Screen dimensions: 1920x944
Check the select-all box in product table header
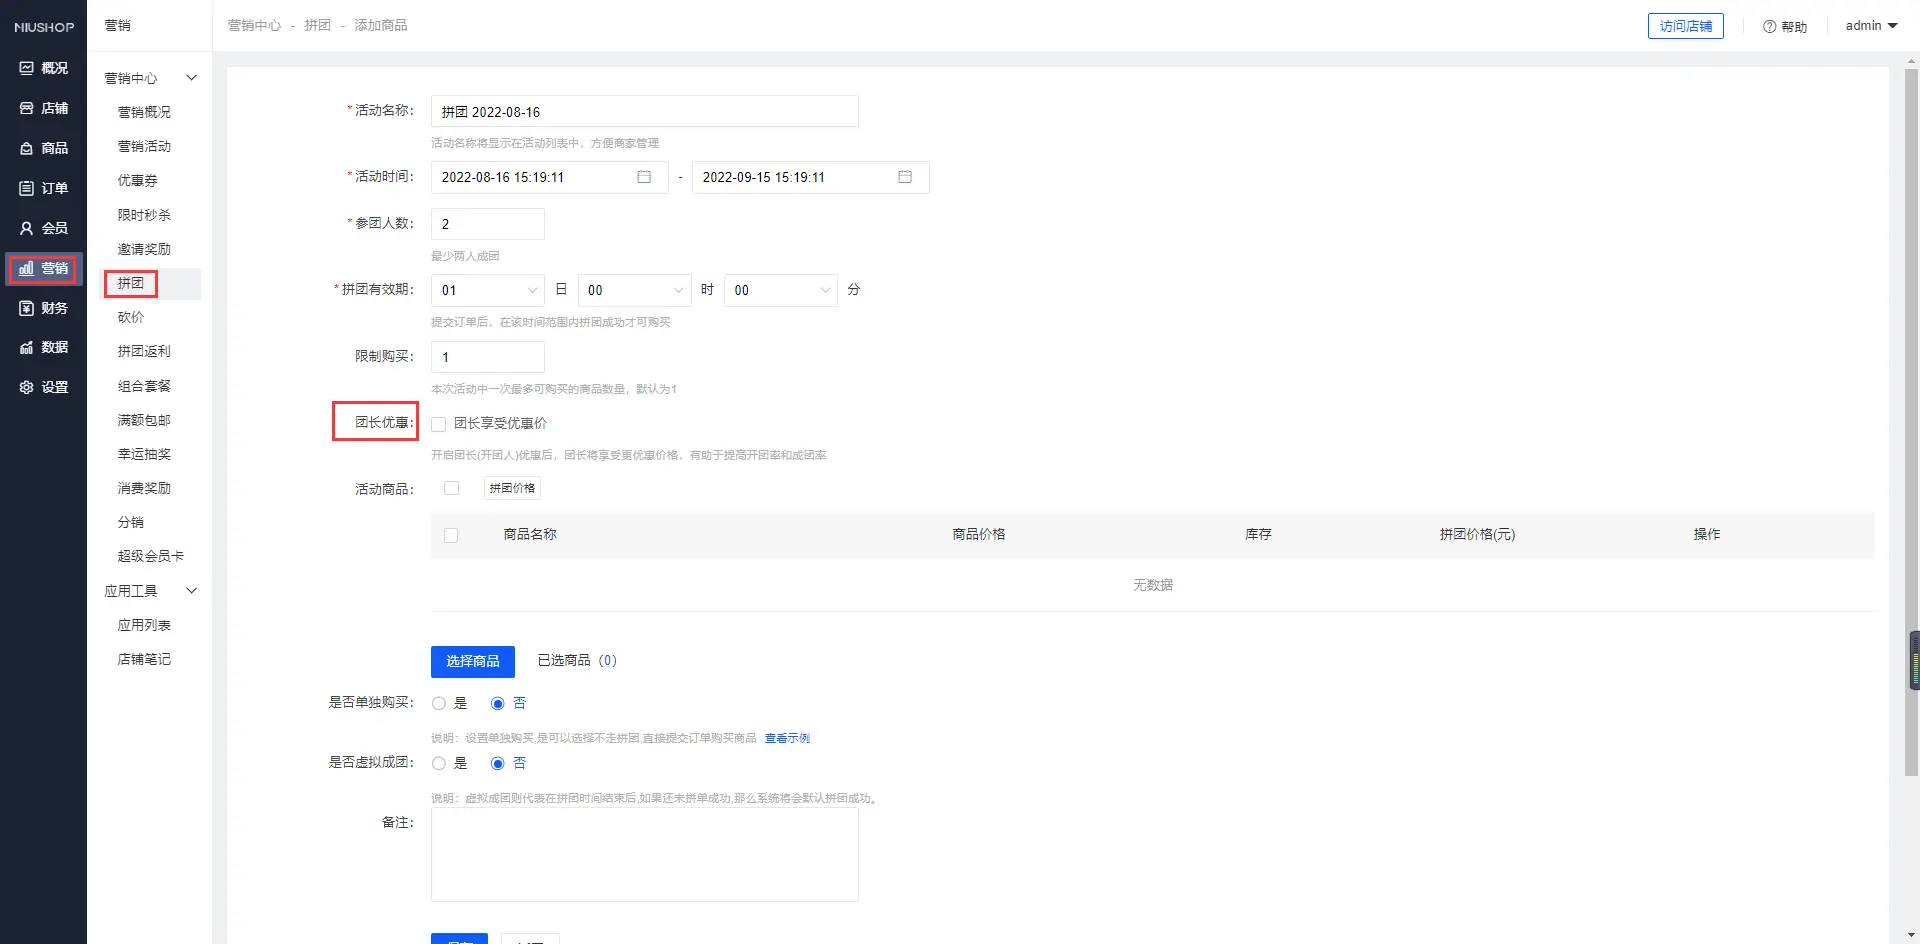pyautogui.click(x=451, y=535)
